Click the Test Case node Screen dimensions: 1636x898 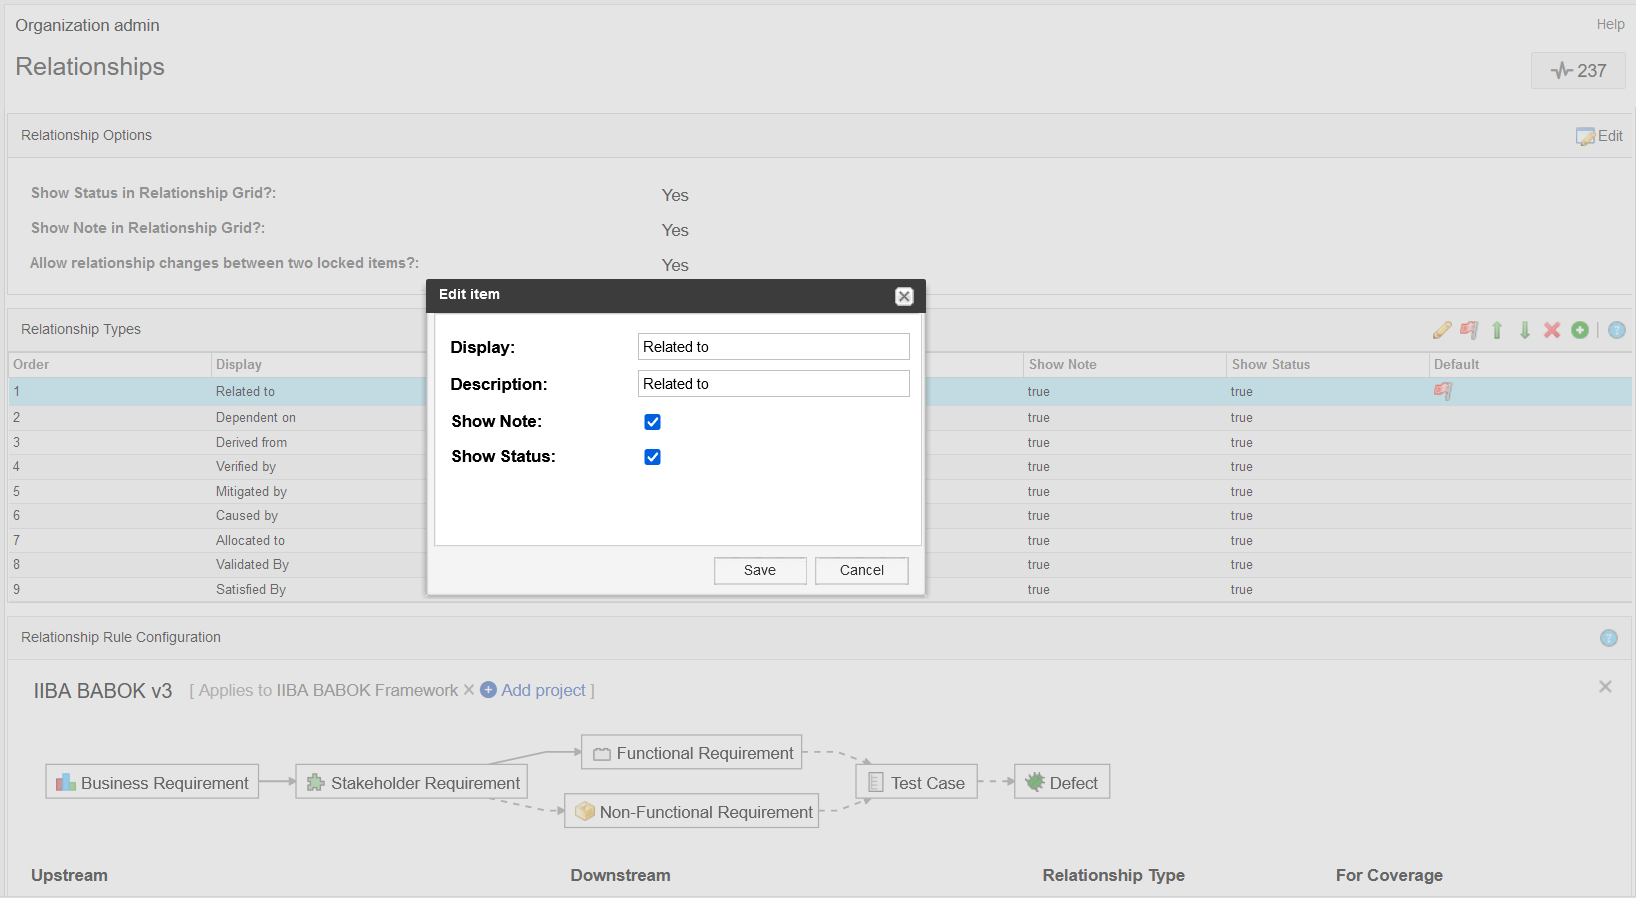click(x=916, y=782)
